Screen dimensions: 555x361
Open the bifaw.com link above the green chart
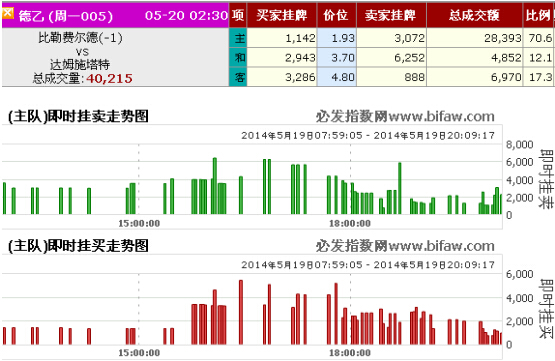click(441, 116)
